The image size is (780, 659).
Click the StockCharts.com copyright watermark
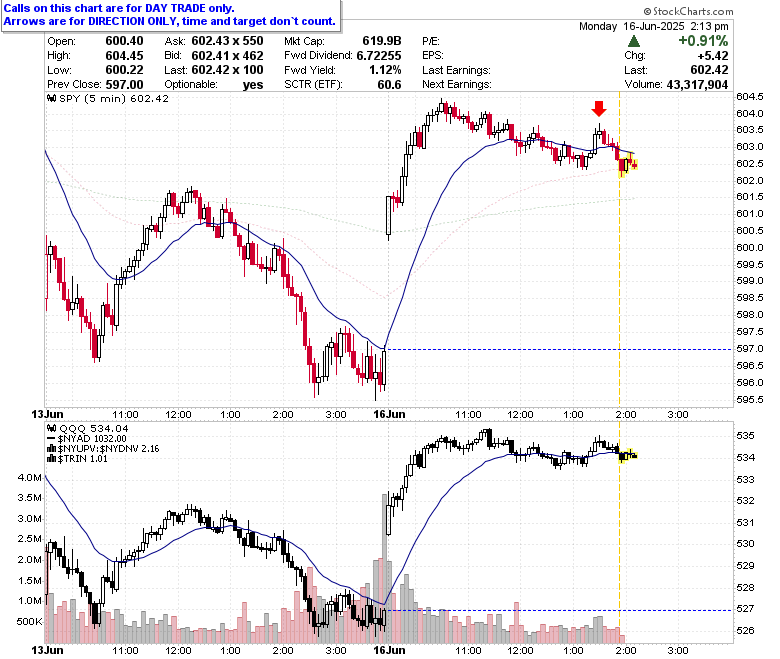(688, 11)
